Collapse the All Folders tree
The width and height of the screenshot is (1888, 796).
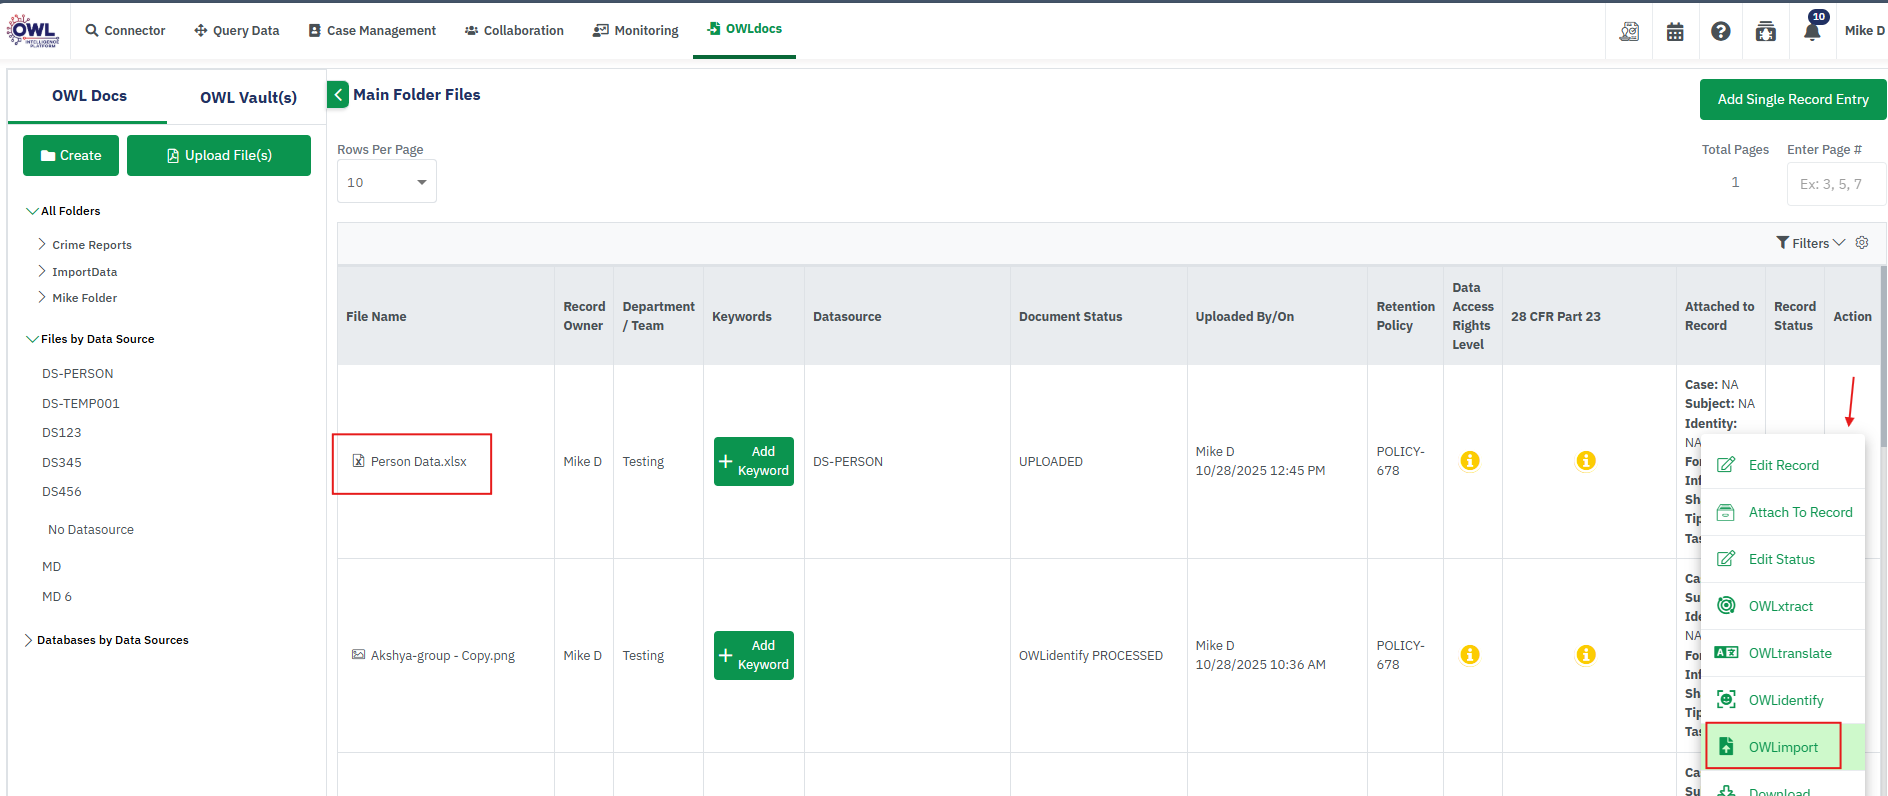click(x=32, y=211)
